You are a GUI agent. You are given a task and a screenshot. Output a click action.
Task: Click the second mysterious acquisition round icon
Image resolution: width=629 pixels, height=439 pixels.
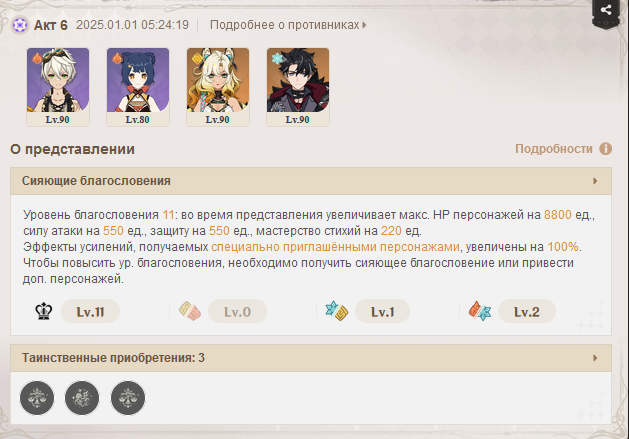82,398
